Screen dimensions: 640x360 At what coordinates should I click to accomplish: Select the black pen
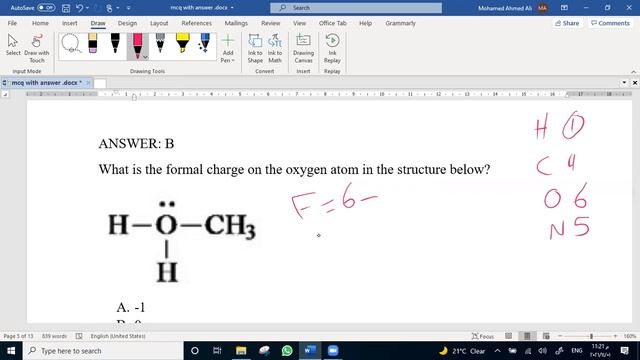115,43
